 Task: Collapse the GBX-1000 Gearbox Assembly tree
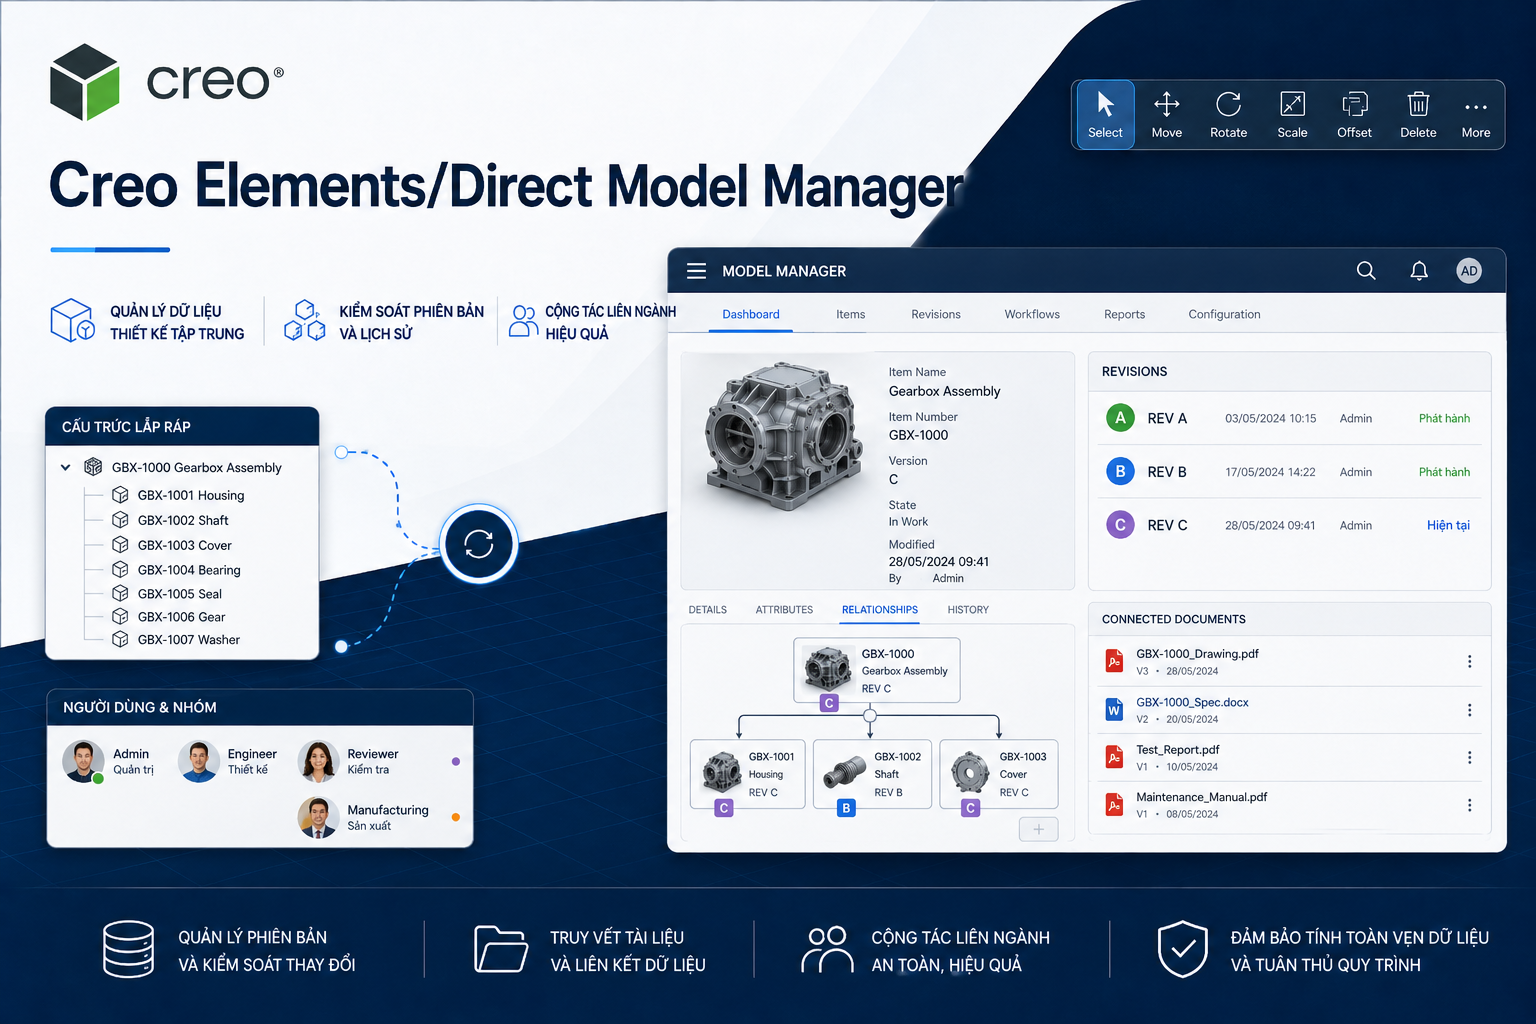pos(66,467)
